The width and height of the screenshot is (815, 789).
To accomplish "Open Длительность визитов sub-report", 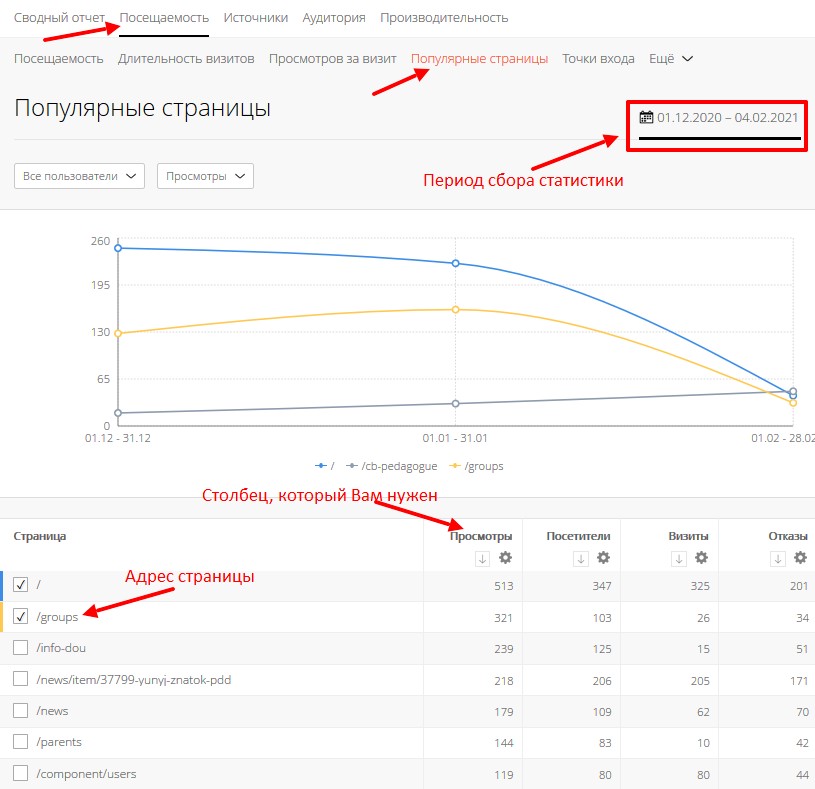I will pyautogui.click(x=186, y=59).
